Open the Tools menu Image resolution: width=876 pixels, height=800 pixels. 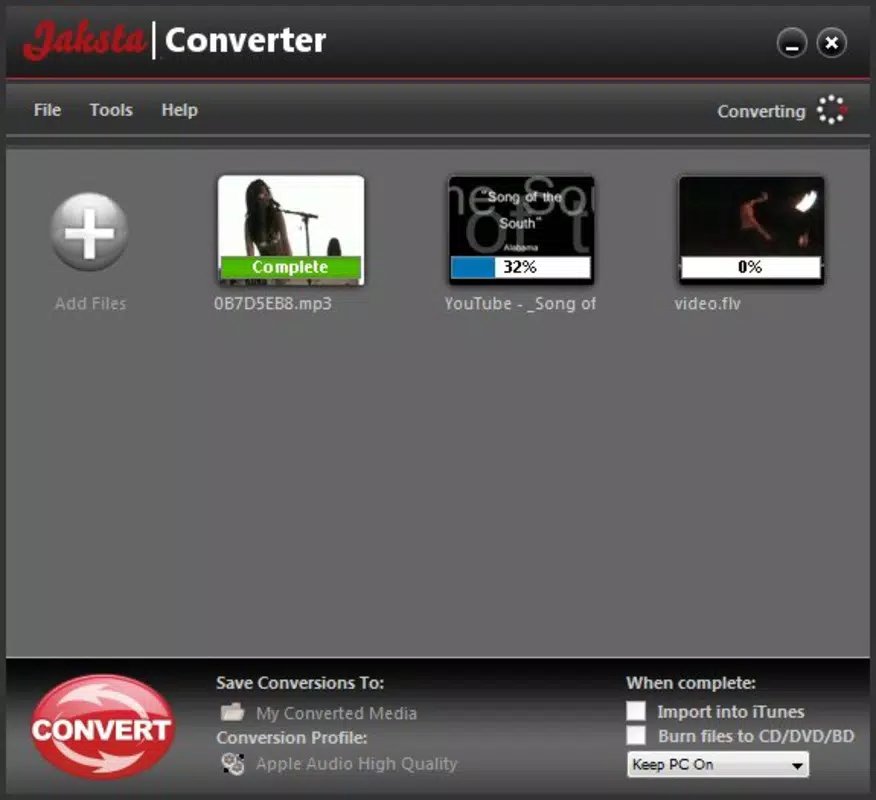click(x=111, y=110)
